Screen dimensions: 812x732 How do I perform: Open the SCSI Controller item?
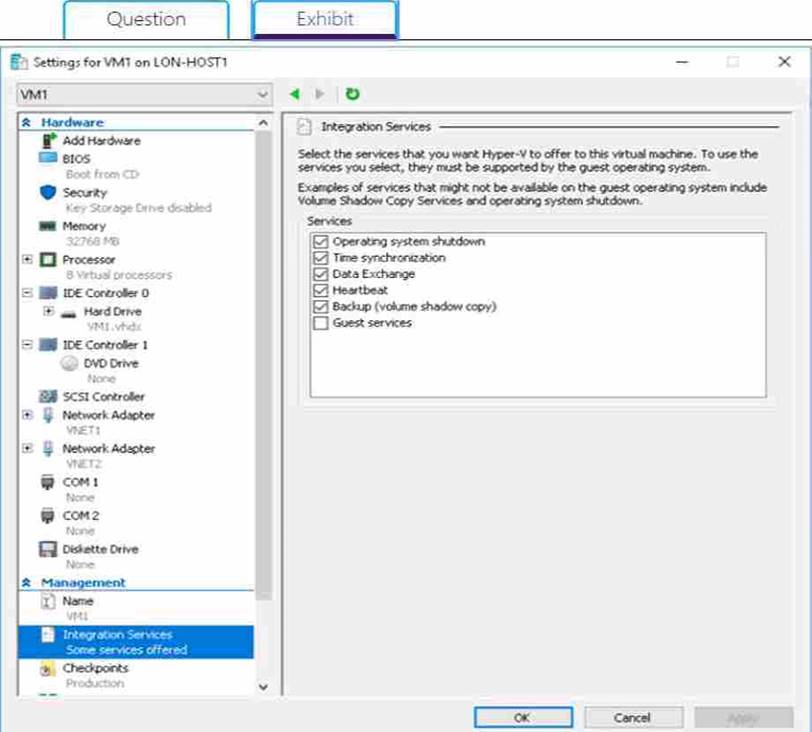[103, 397]
